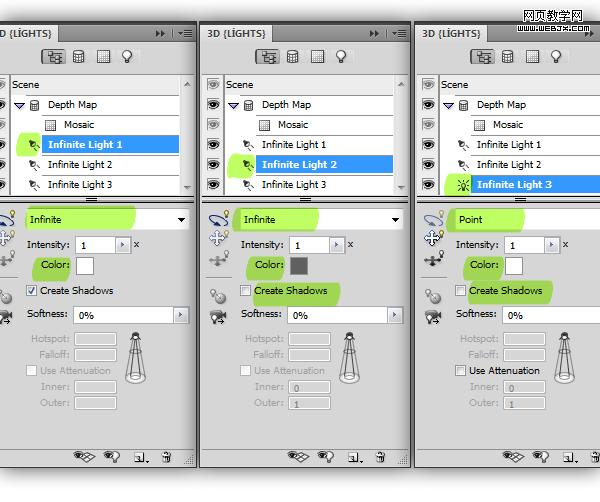Choose the drag light tool in right panel

click(x=434, y=238)
